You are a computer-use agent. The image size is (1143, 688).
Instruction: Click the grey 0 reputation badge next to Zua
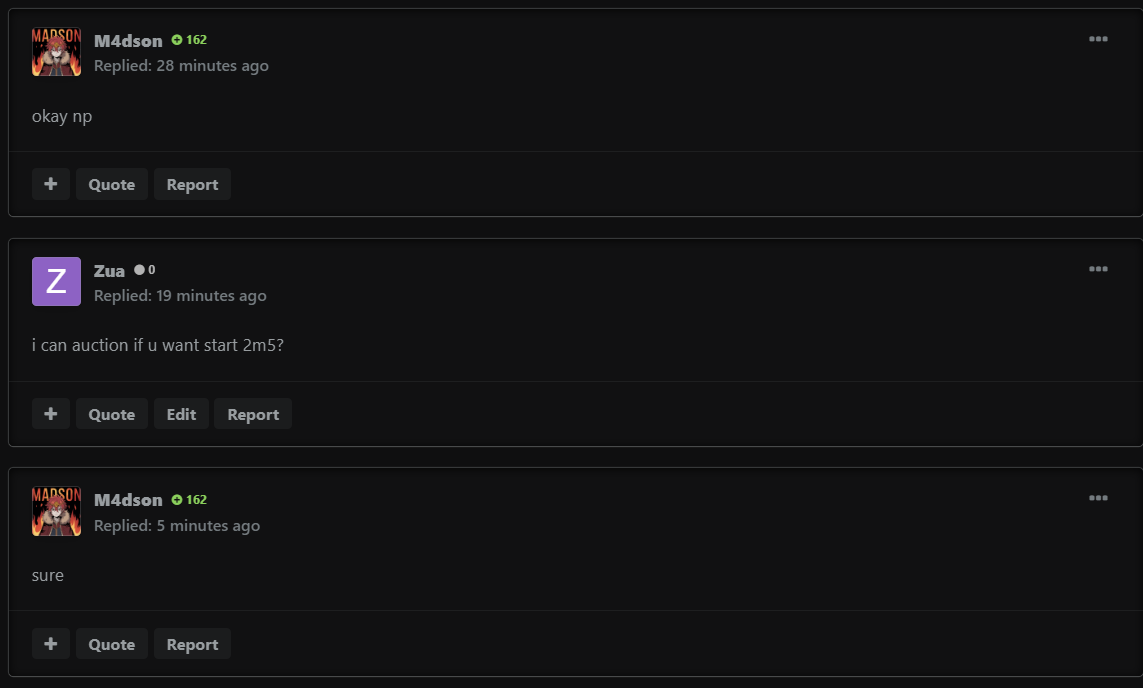[x=145, y=270]
